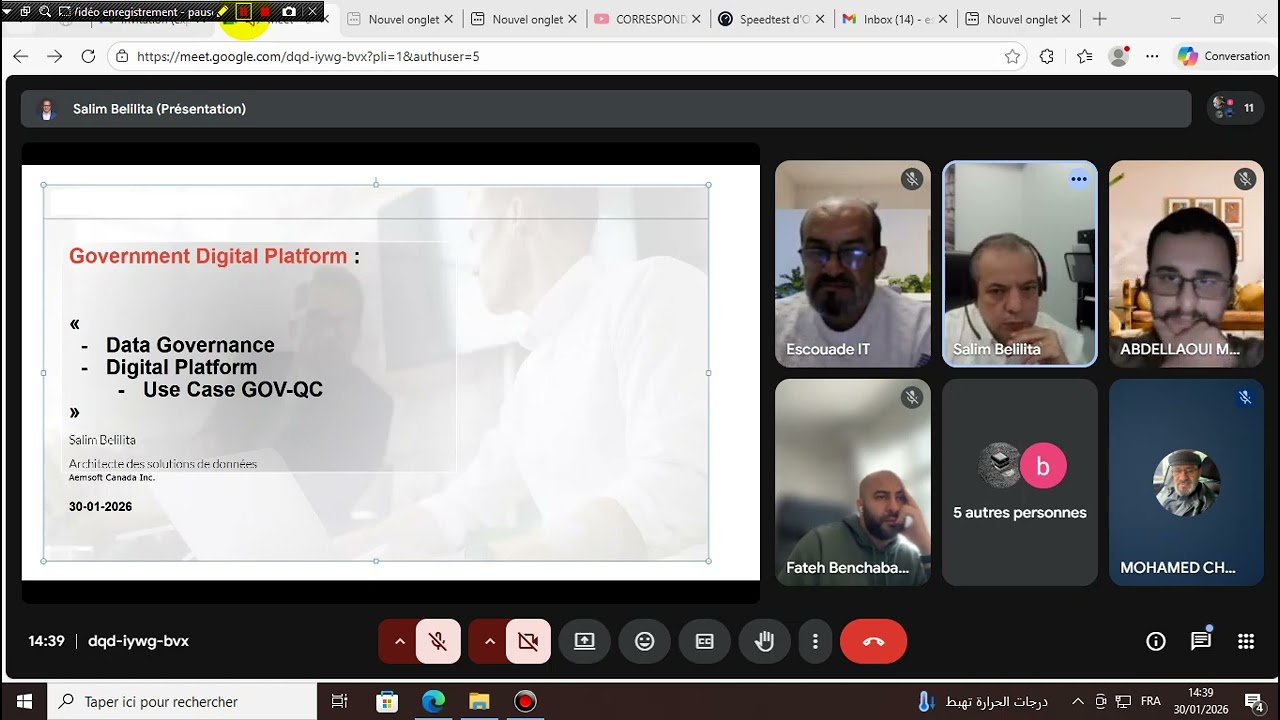The image size is (1280, 720).
Task: Open the favorites list icon
Action: [x=1085, y=56]
